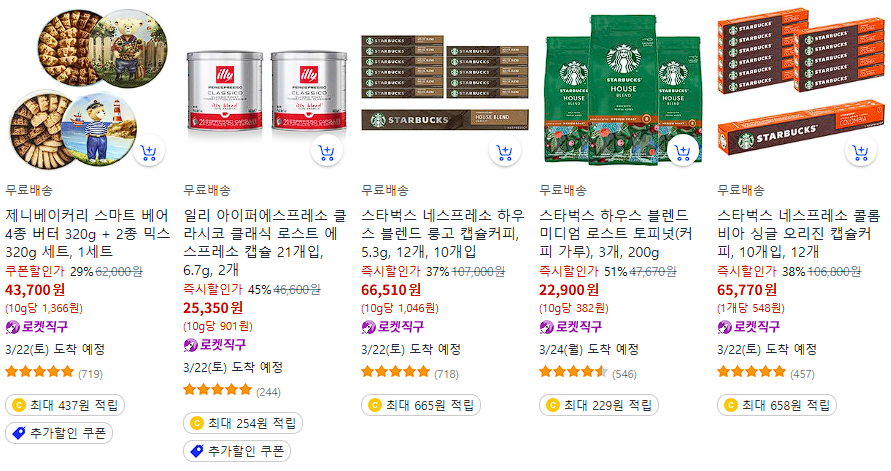
Task: Add Starbucks Colombia capsules to cart
Action: [860, 152]
